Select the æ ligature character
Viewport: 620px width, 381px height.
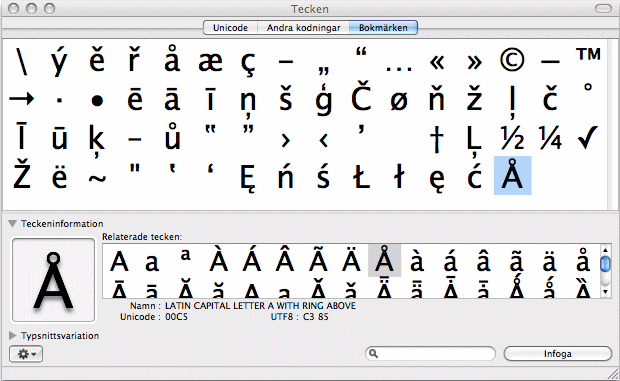pos(210,62)
